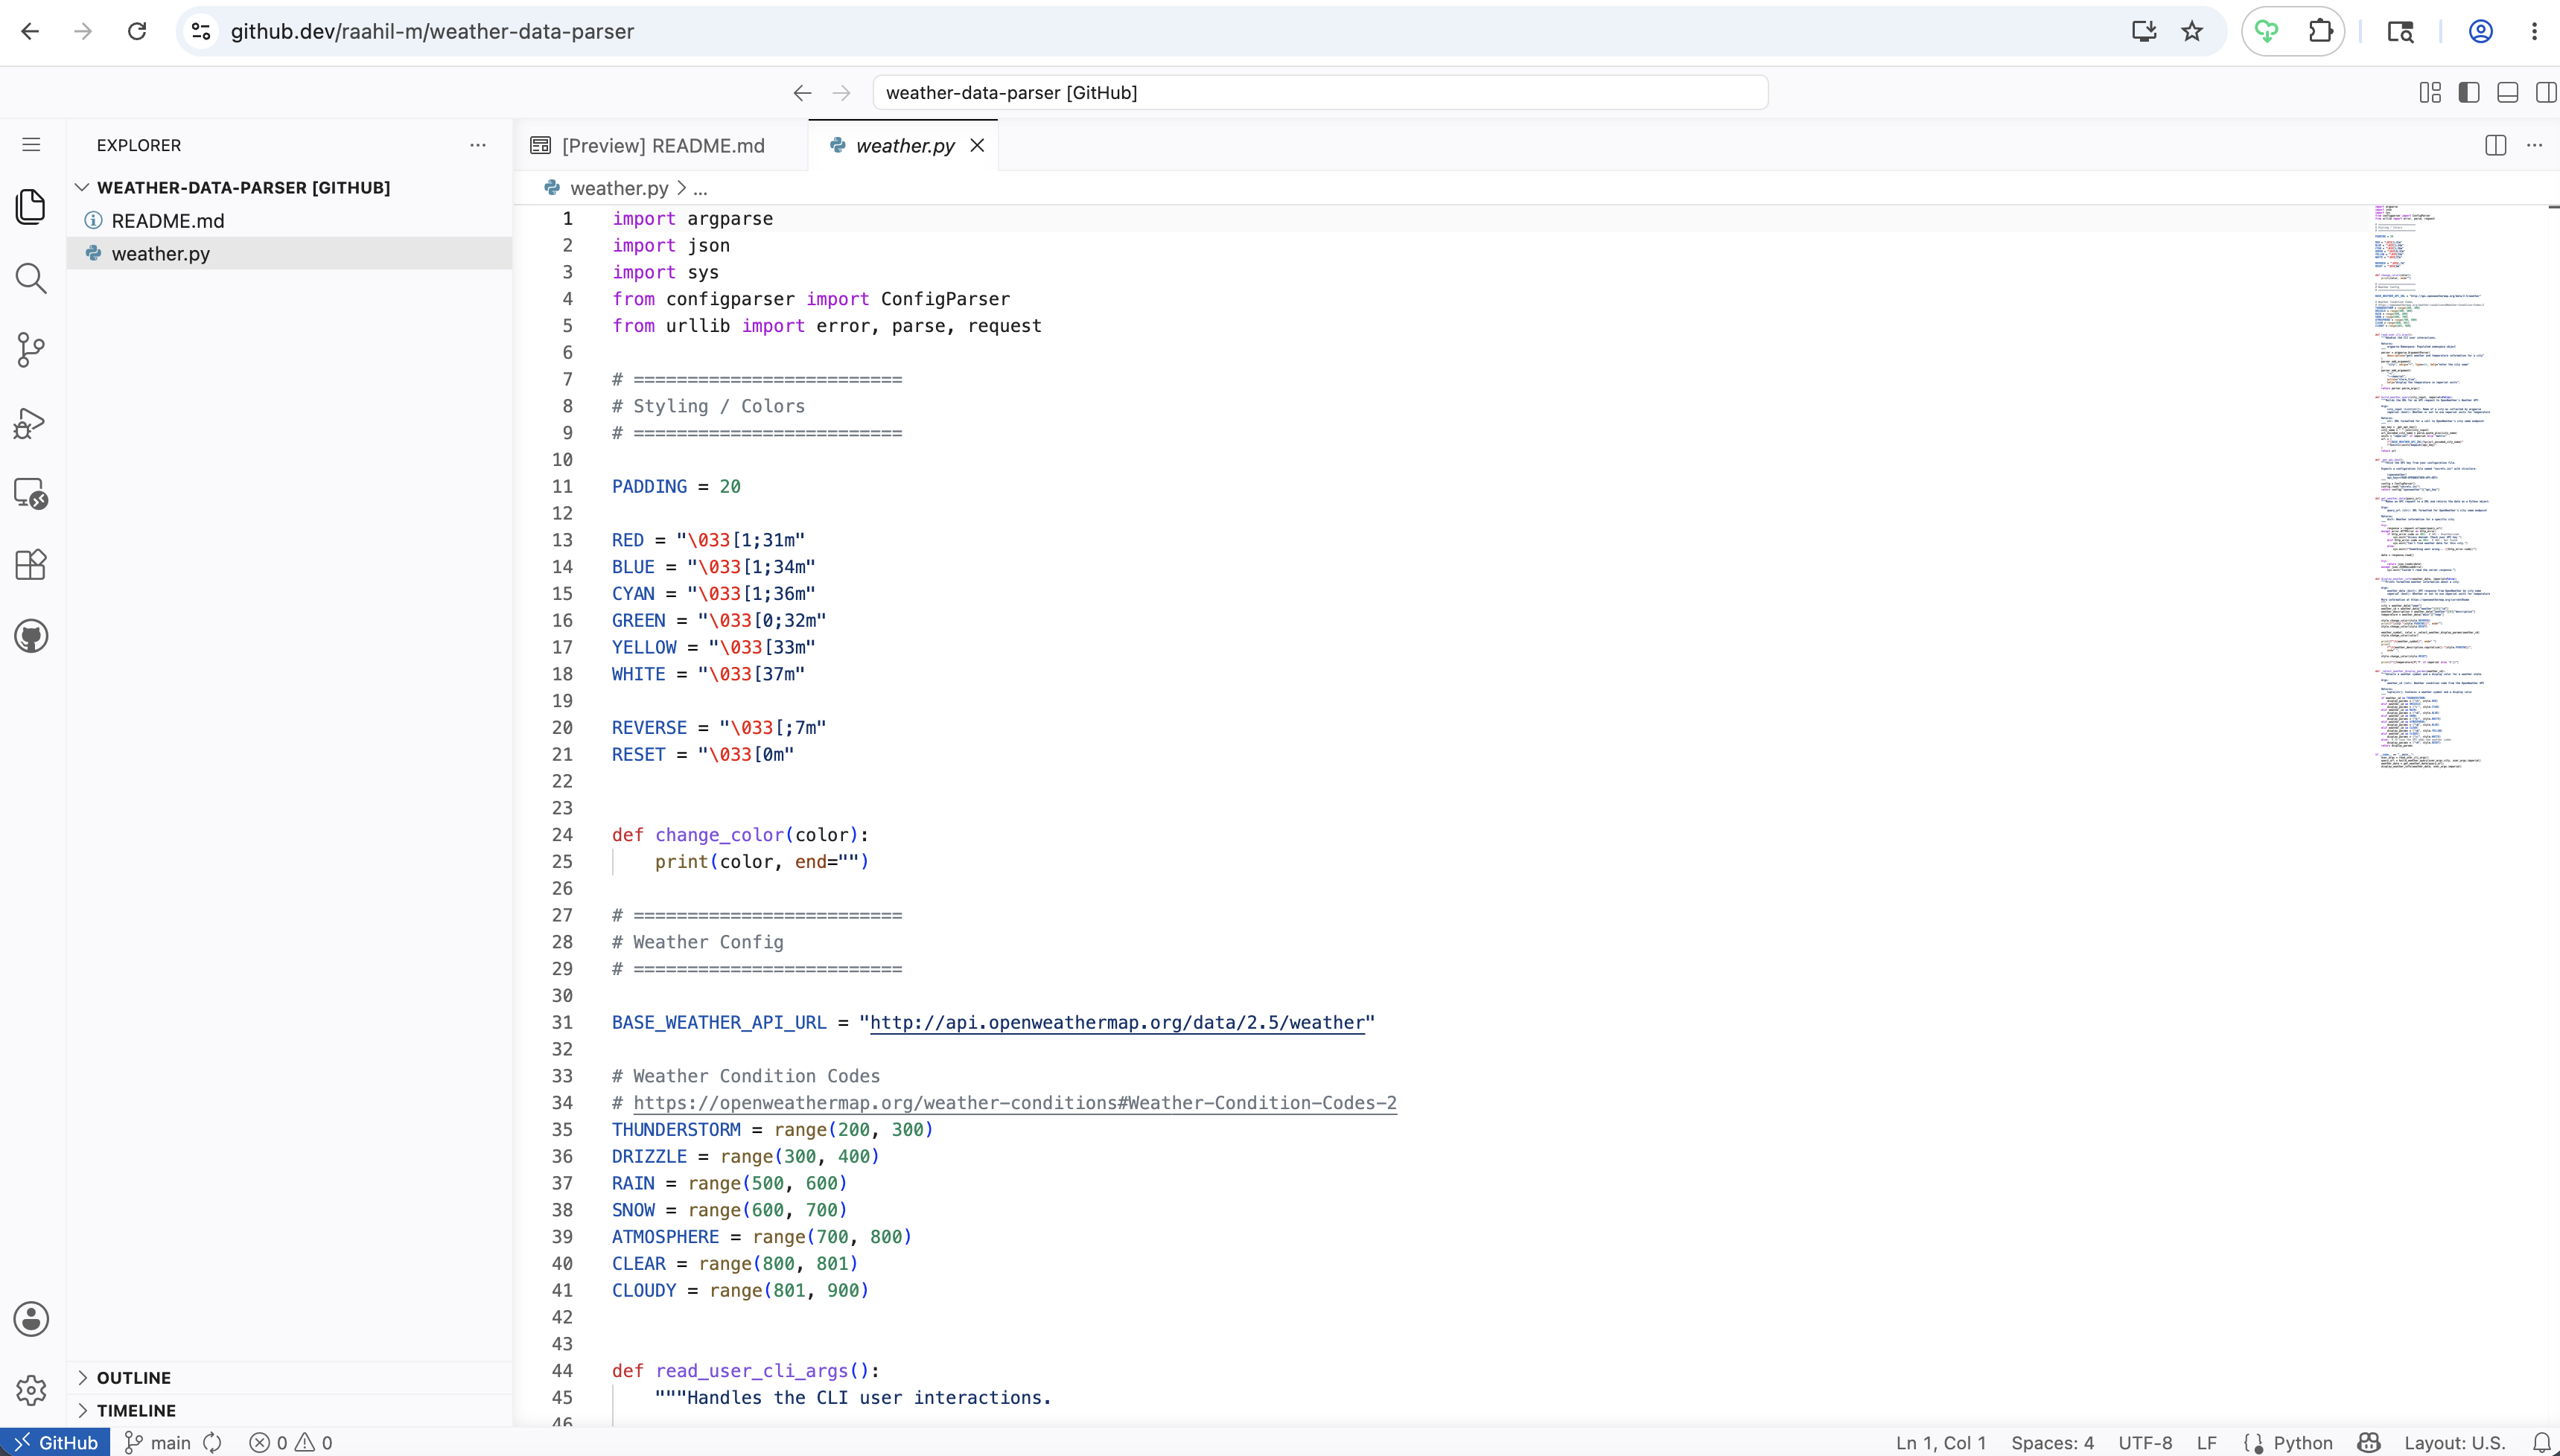The height and width of the screenshot is (1456, 2560).
Task: Collapse the WEATHER-DATA-PARSER folder section
Action: (x=290, y=187)
